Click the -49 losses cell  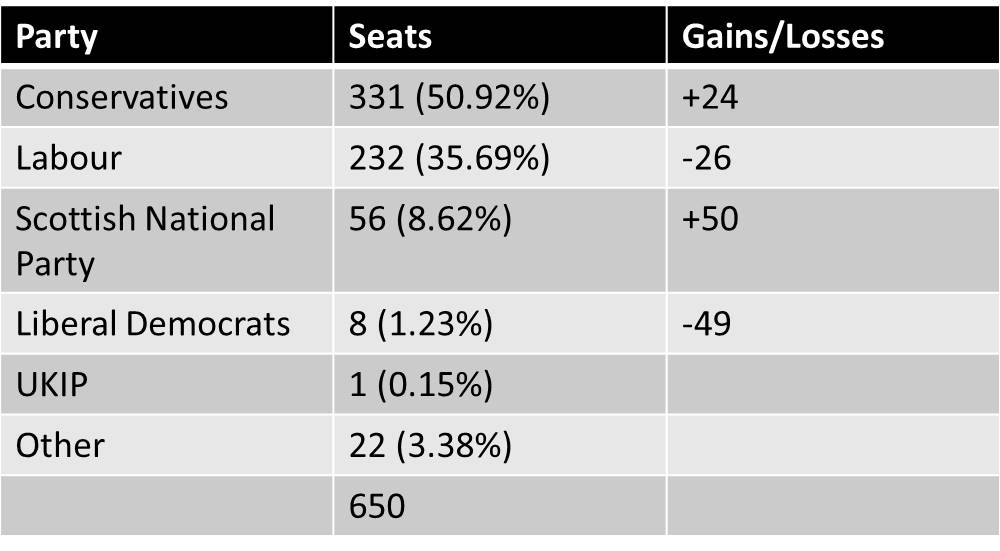(706, 324)
